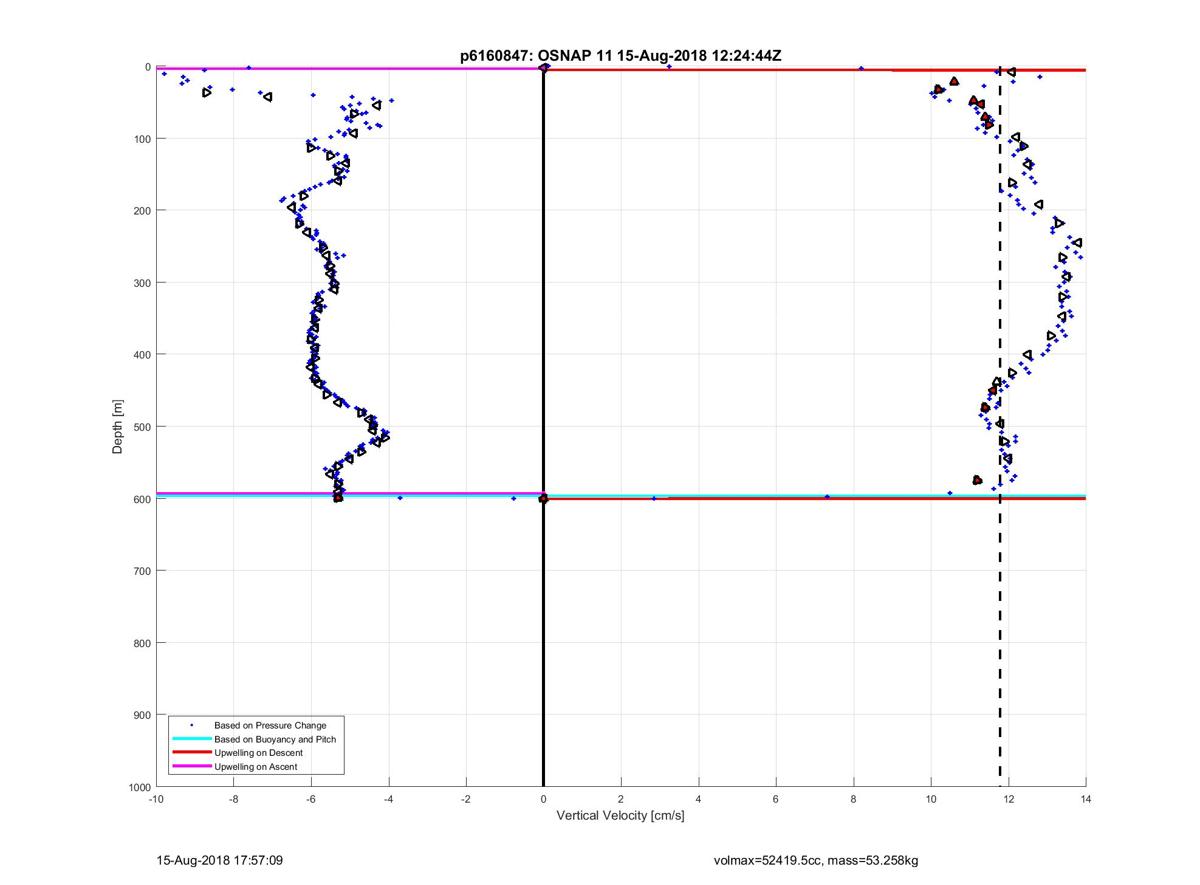Click the depth tick label '900'
1200x885 pixels.
142,715
